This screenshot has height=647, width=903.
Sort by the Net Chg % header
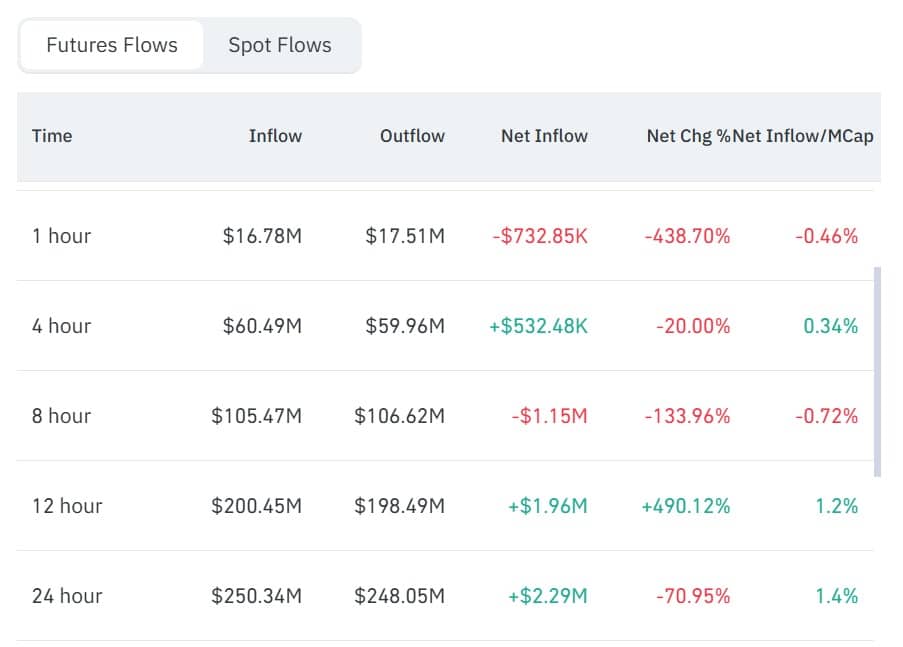click(686, 136)
